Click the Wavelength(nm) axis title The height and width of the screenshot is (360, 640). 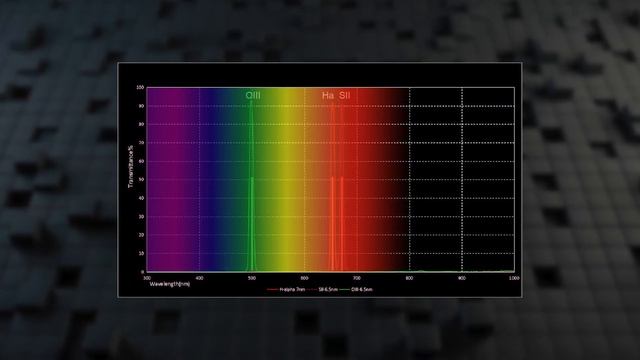(169, 284)
